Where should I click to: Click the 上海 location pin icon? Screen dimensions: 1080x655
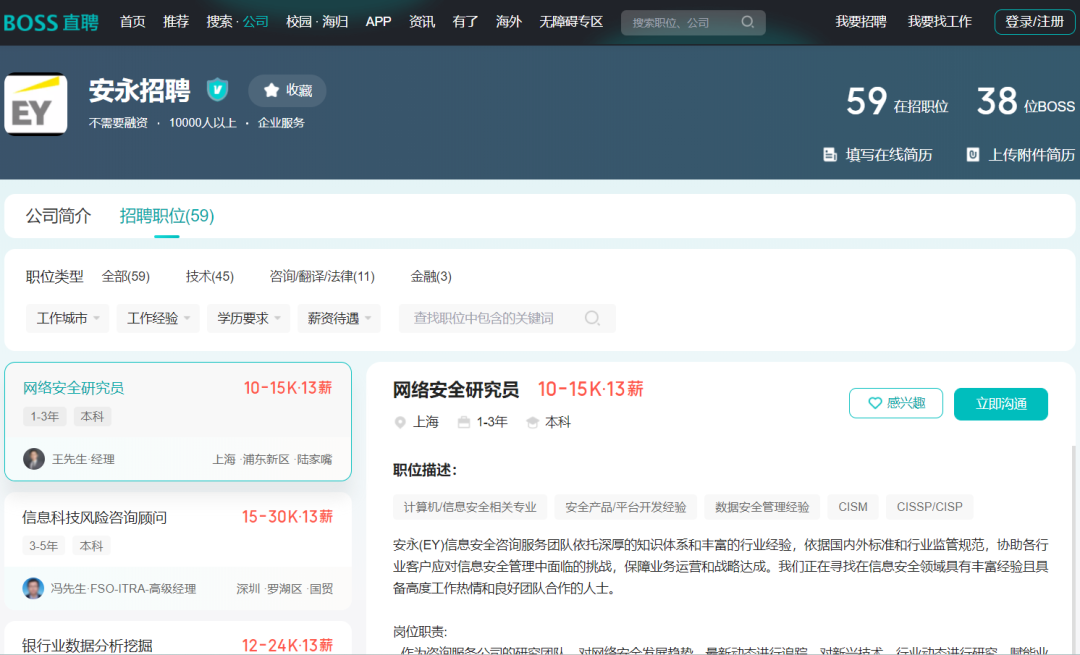[399, 422]
